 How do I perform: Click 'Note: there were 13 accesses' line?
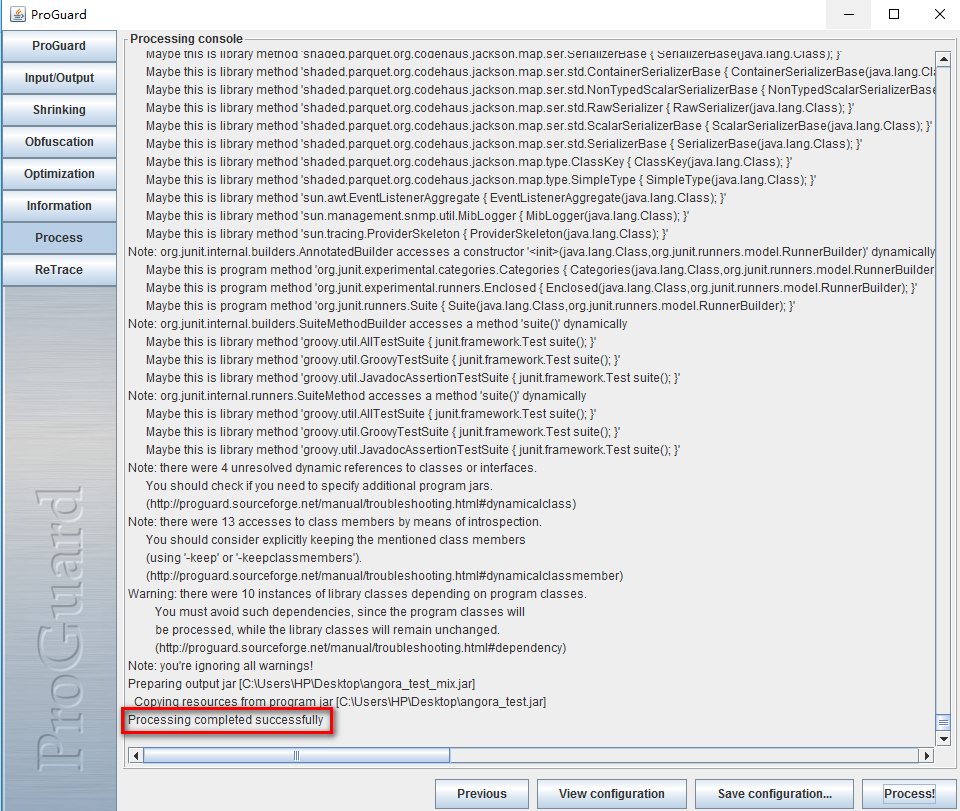(x=335, y=521)
